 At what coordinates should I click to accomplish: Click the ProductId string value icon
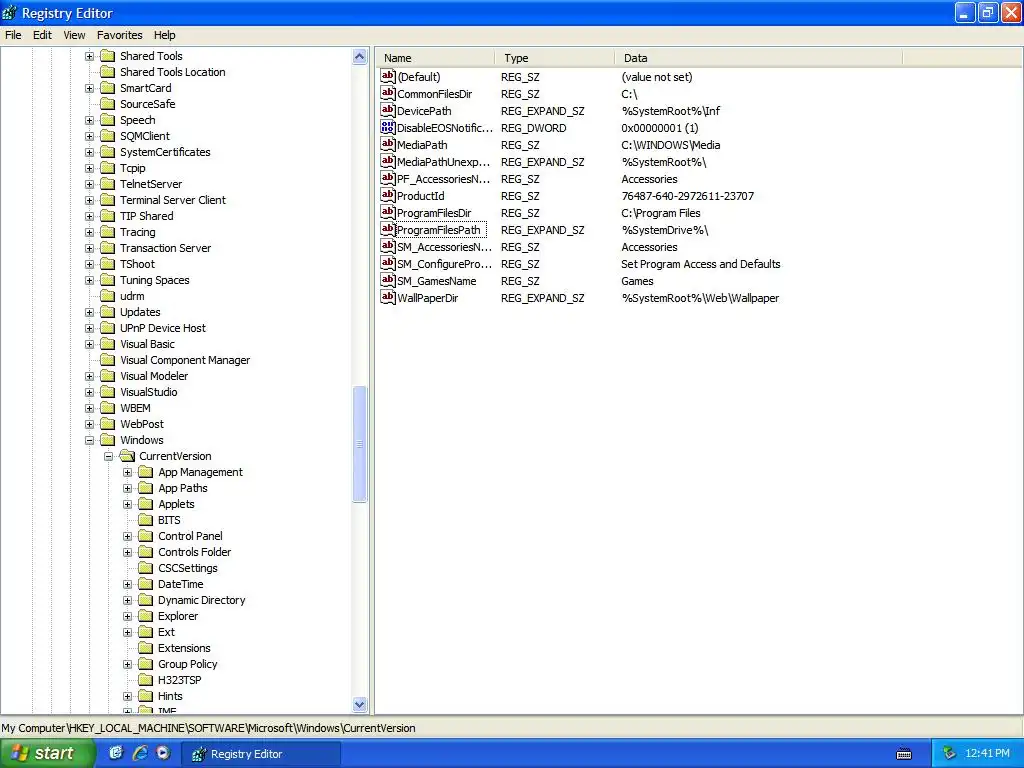[388, 195]
